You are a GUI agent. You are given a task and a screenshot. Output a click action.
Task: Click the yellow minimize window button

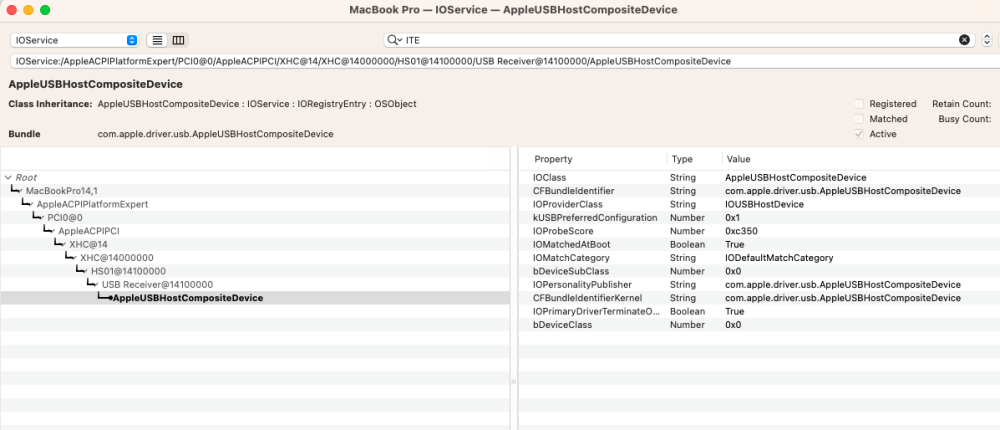[28, 10]
